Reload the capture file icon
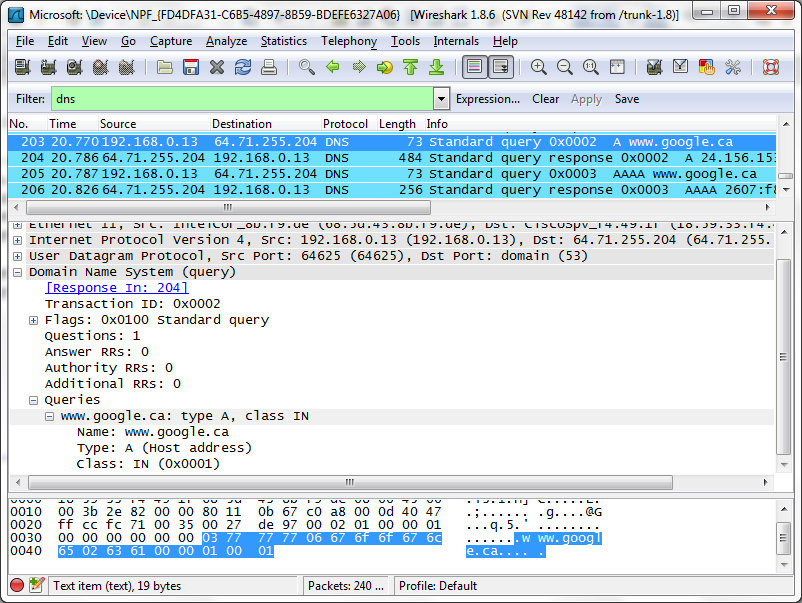Screen dimensions: 802x603 pos(243,67)
